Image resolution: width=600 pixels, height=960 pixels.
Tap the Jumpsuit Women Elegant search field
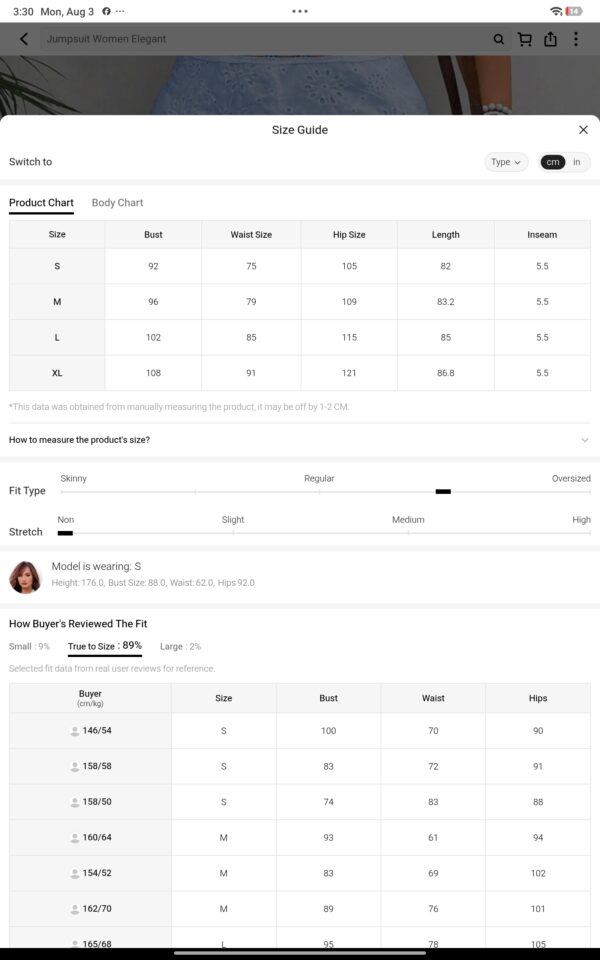coord(263,39)
